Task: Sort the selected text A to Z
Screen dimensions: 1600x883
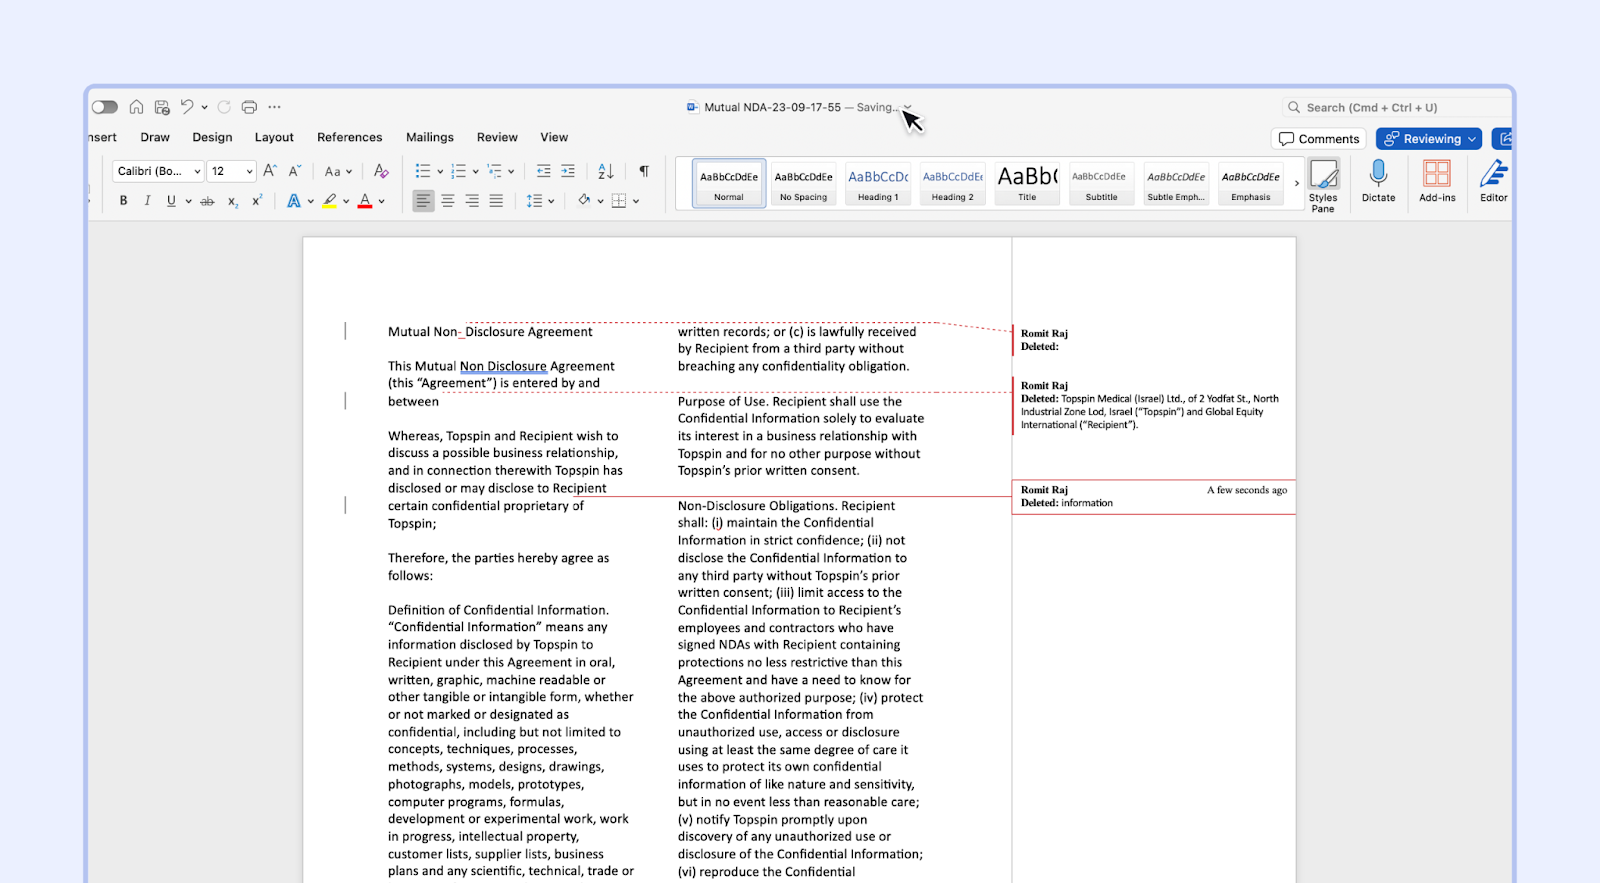Action: [x=606, y=171]
